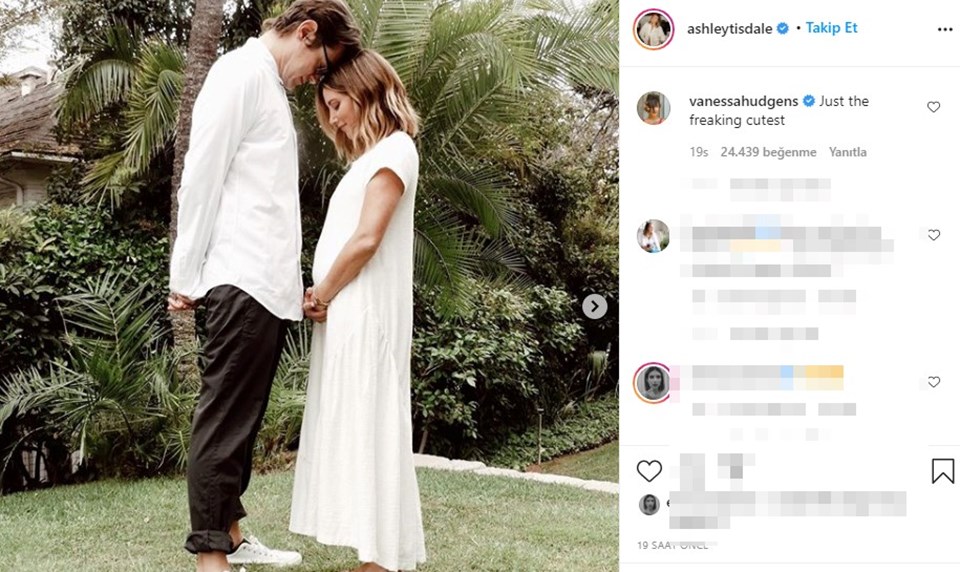Open the three-dot more options menu

(x=944, y=30)
